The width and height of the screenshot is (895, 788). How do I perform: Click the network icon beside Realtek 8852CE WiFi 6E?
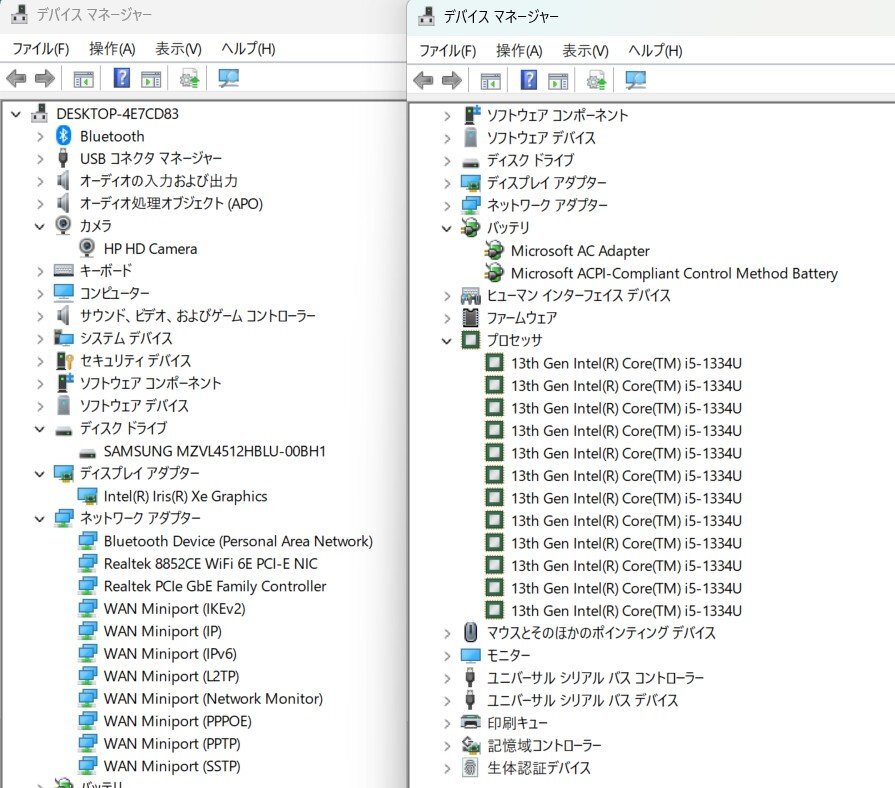(87, 564)
